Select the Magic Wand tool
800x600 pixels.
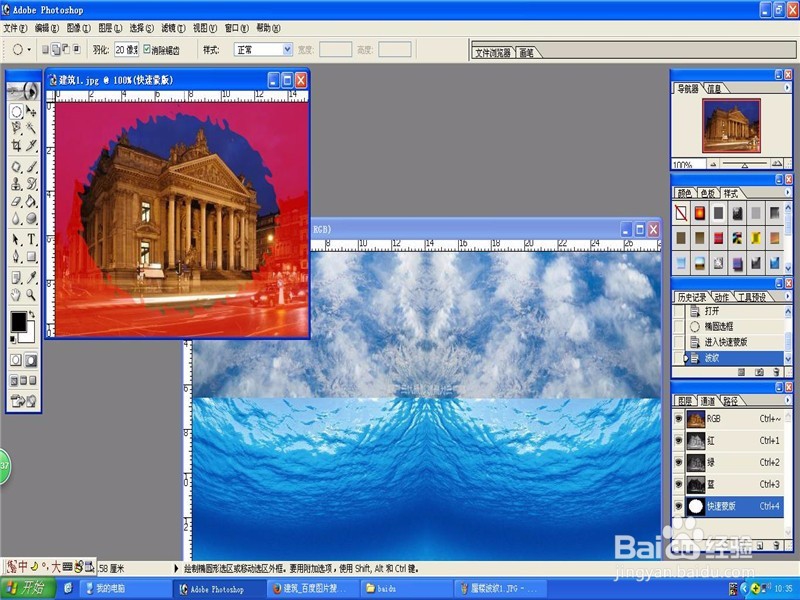point(31,128)
